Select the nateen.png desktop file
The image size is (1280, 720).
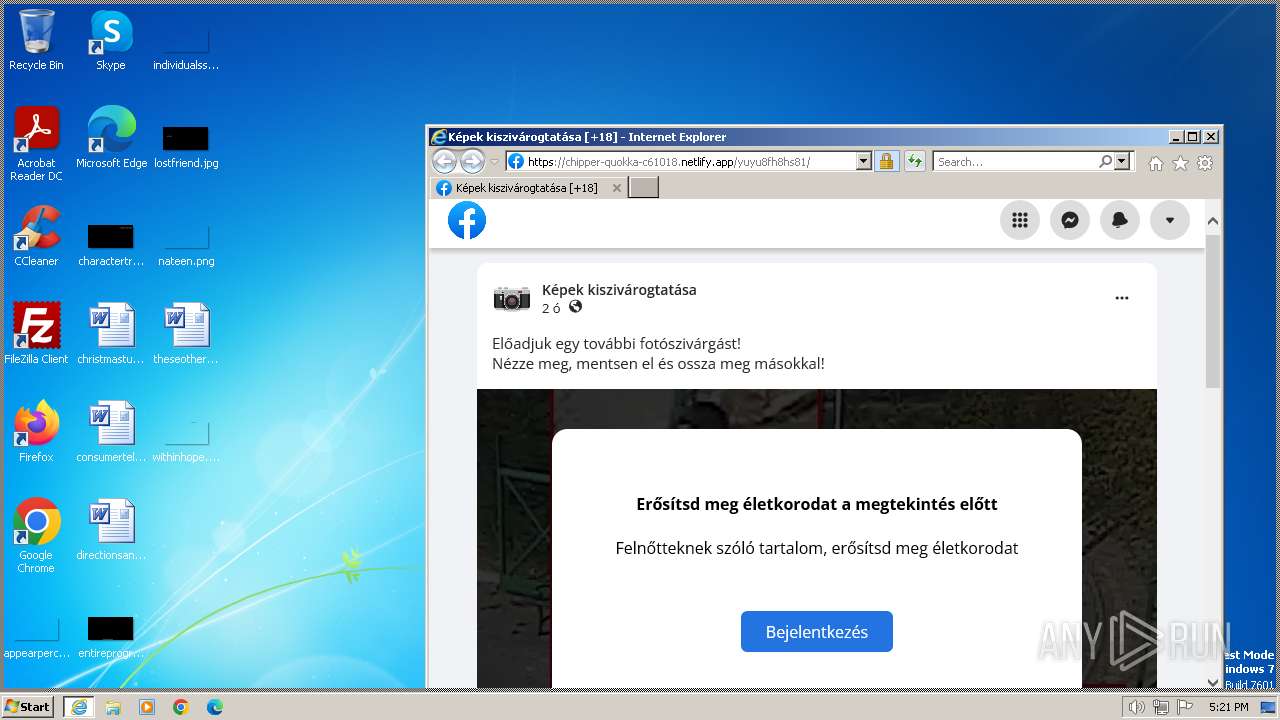click(x=186, y=243)
